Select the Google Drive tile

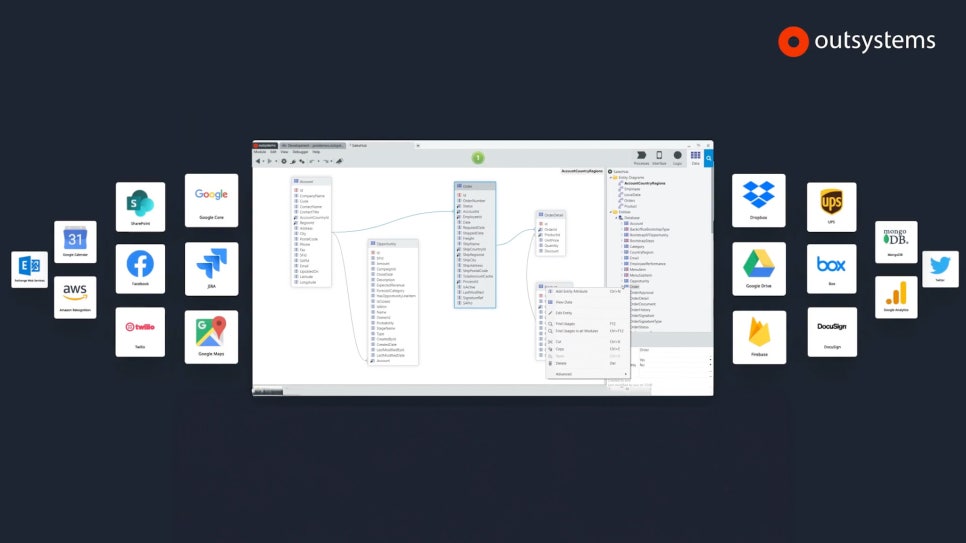759,269
